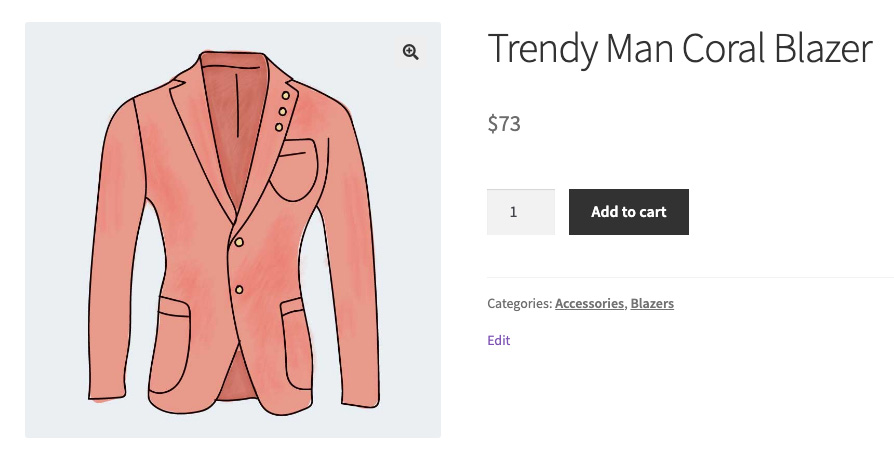894x460 pixels.
Task: Click the purple Edit link
Action: pos(499,340)
